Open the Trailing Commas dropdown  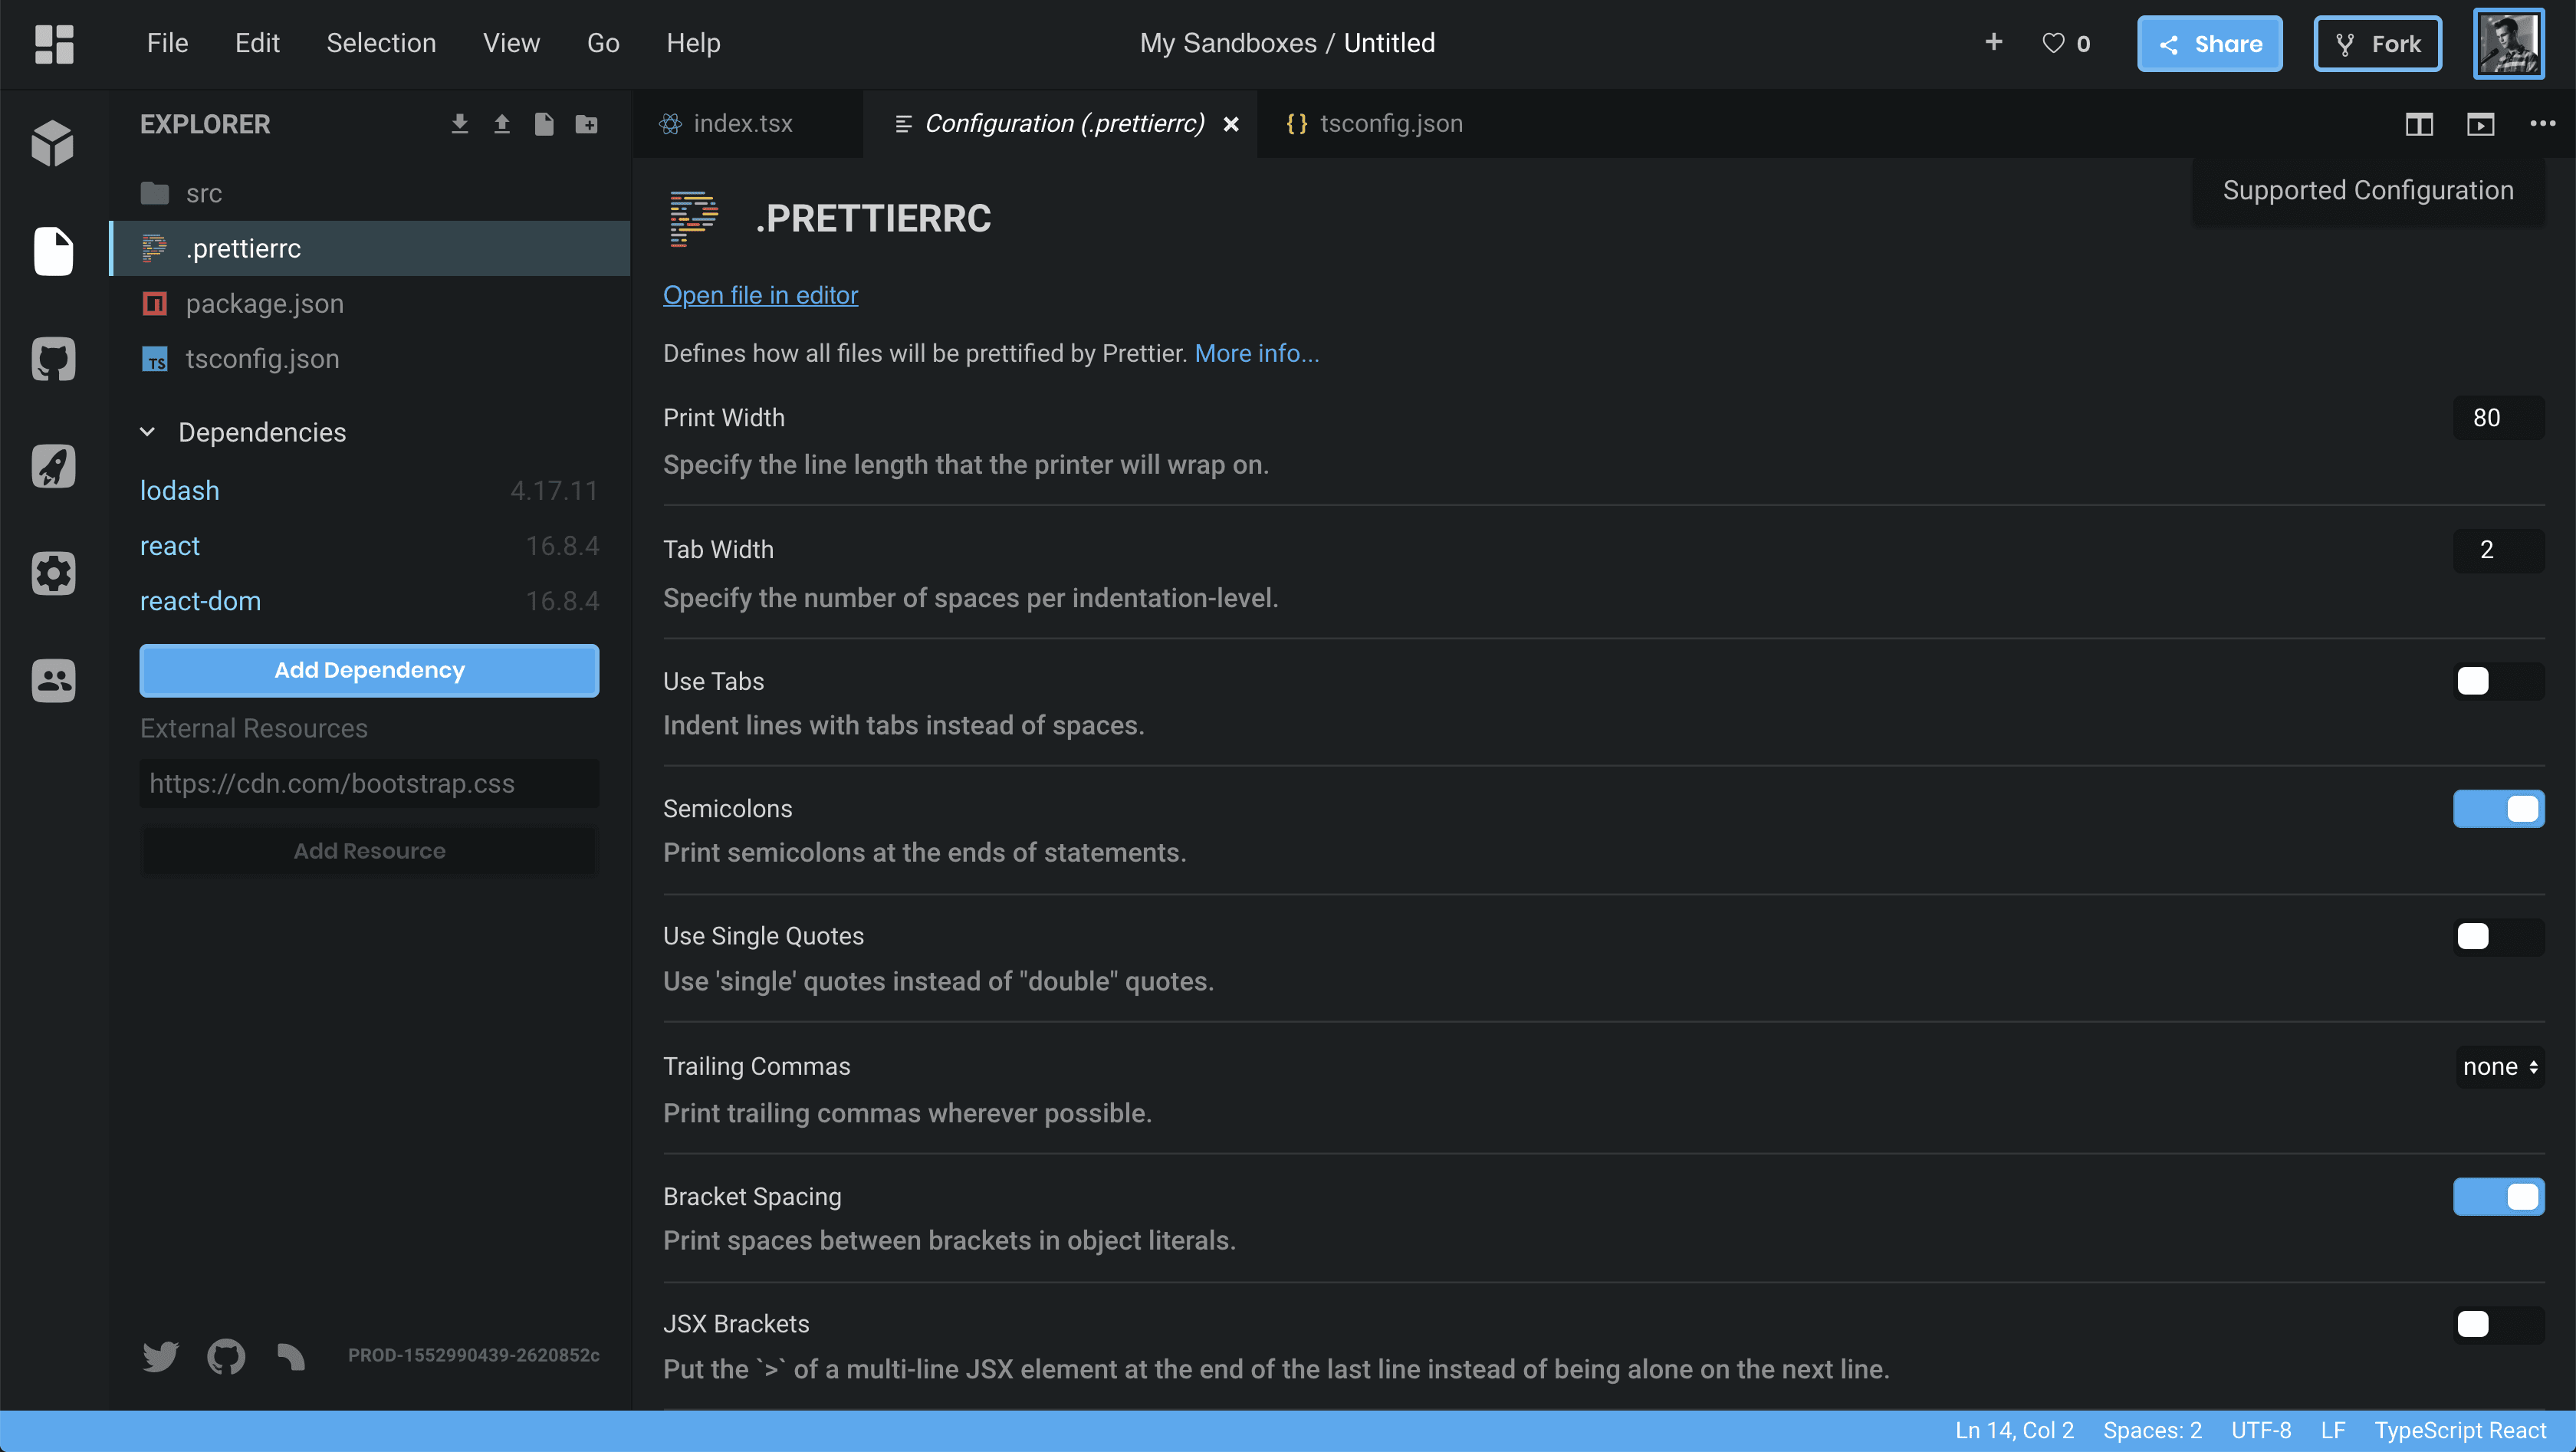2499,1067
